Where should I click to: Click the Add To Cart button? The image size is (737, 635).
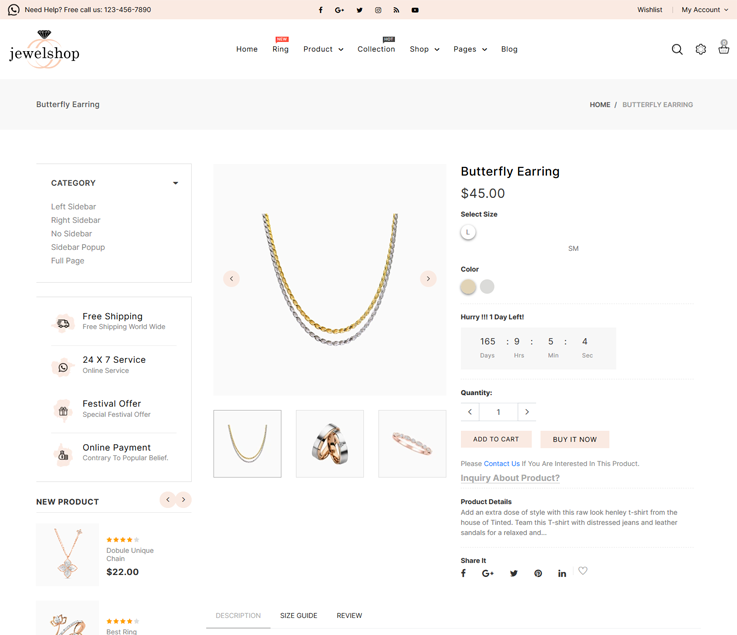click(x=496, y=439)
